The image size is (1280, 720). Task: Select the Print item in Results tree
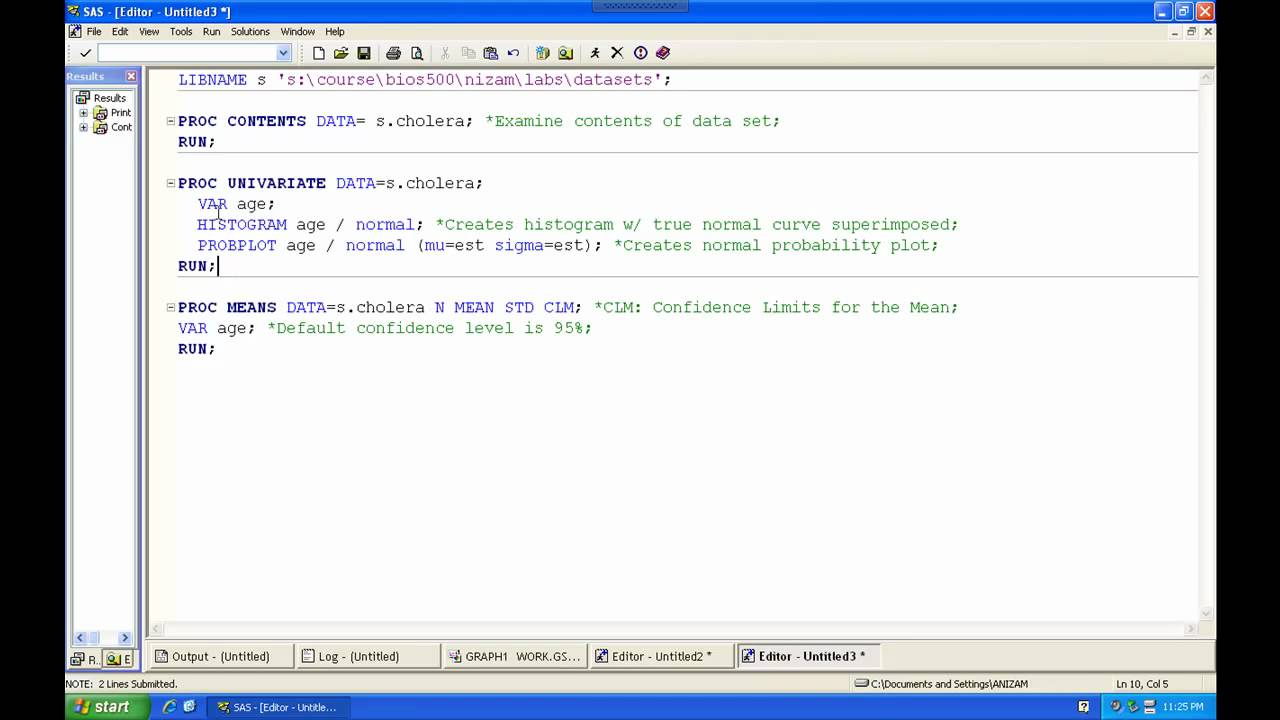pos(121,113)
